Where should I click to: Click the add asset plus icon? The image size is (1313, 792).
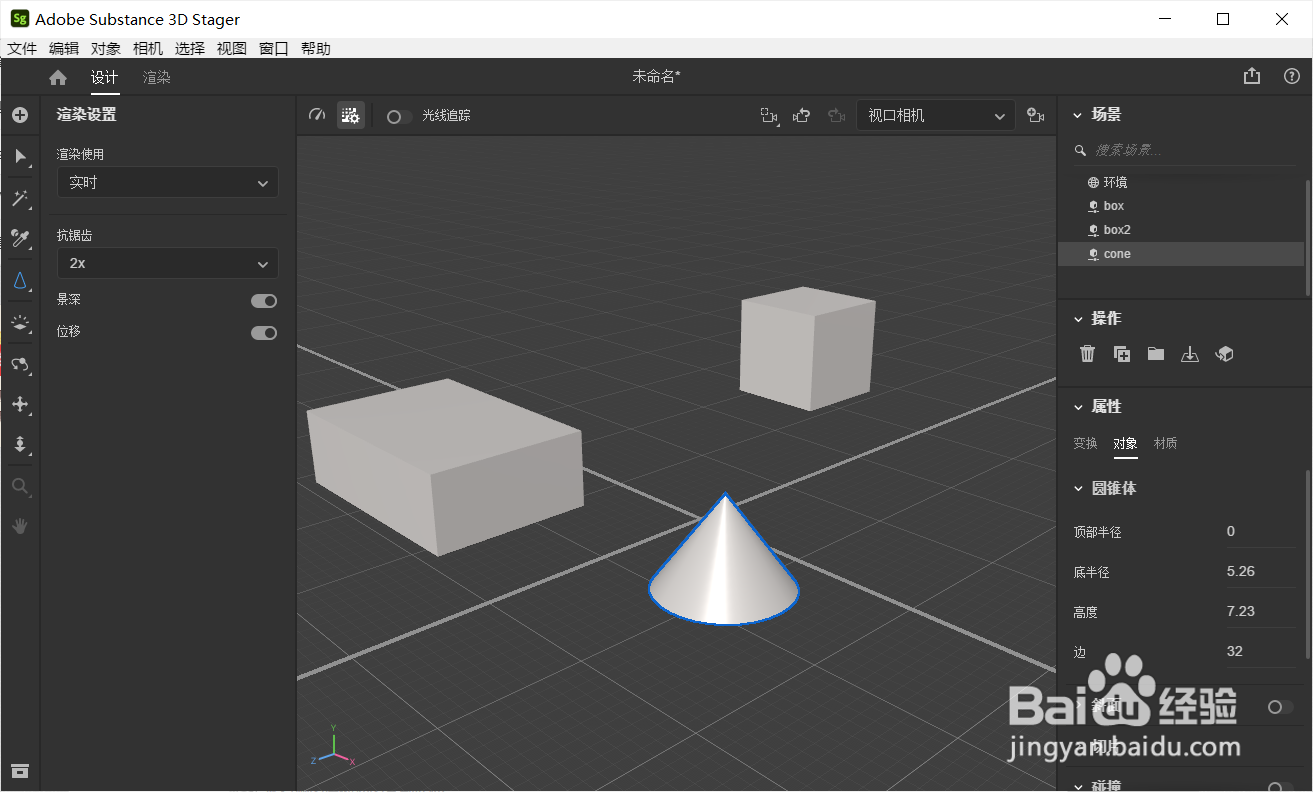19,115
